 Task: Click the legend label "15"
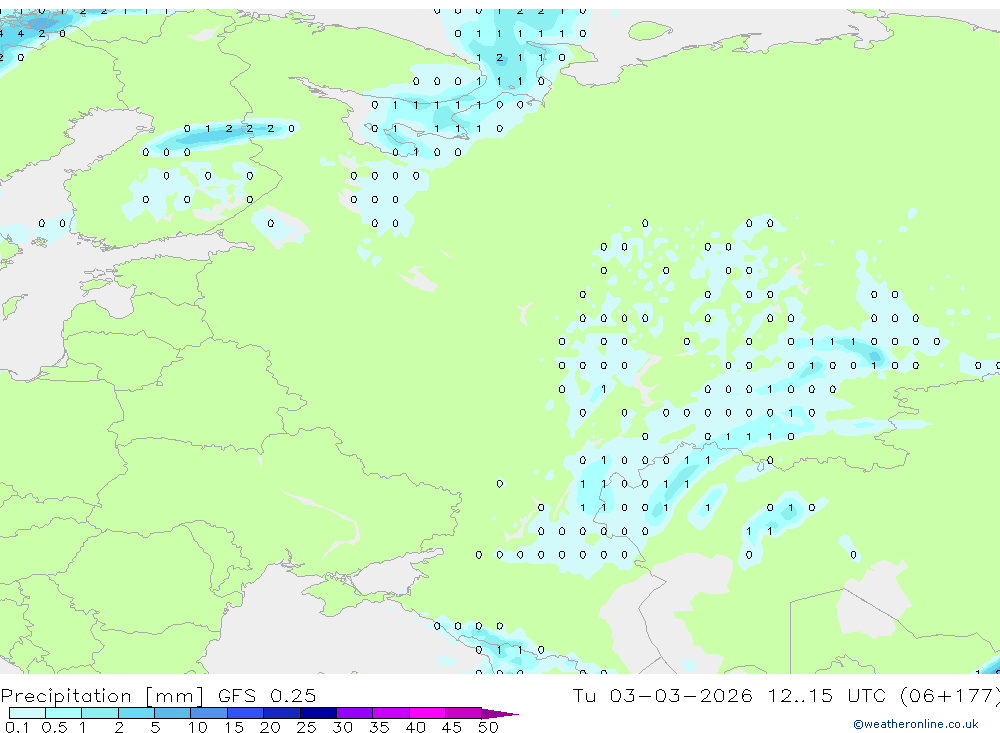coord(234,727)
